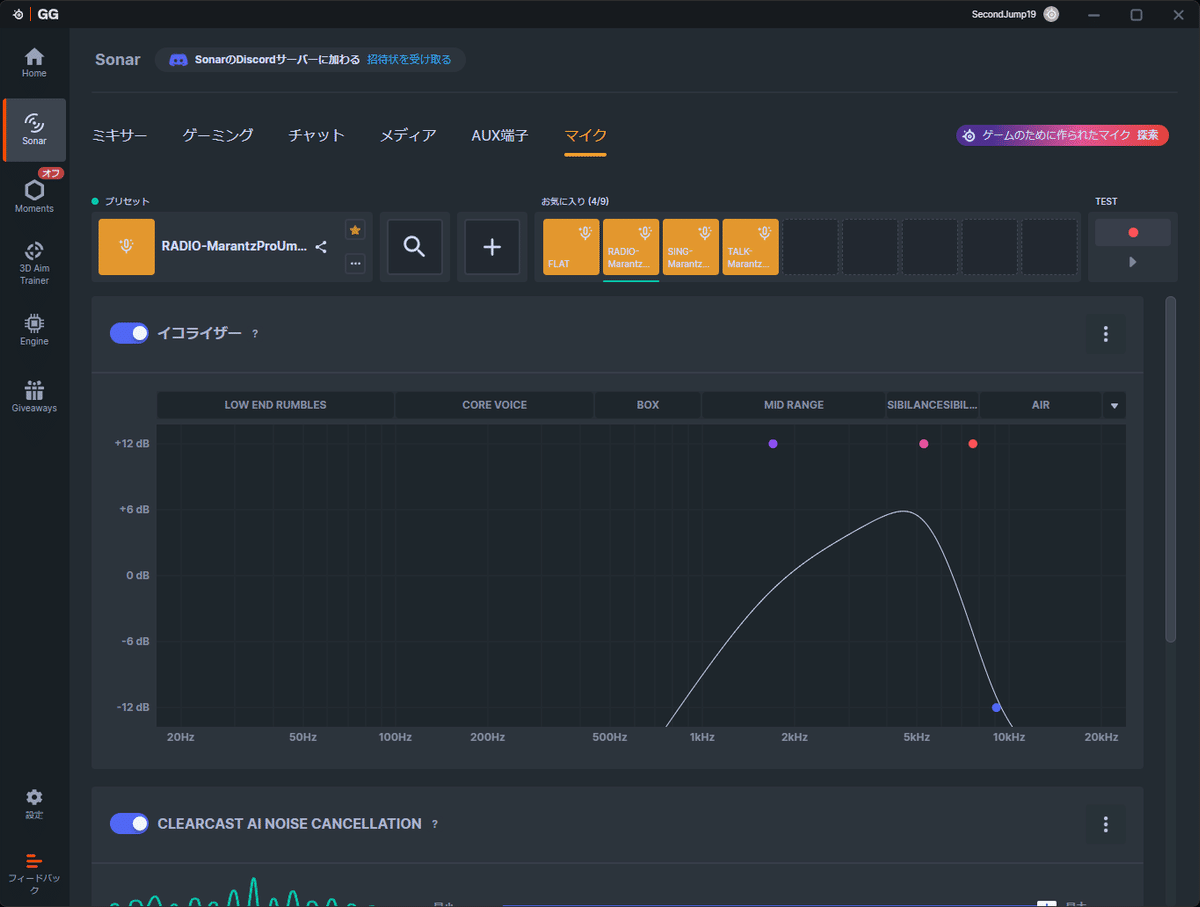Switch to the ミキサー tab

pyautogui.click(x=119, y=136)
